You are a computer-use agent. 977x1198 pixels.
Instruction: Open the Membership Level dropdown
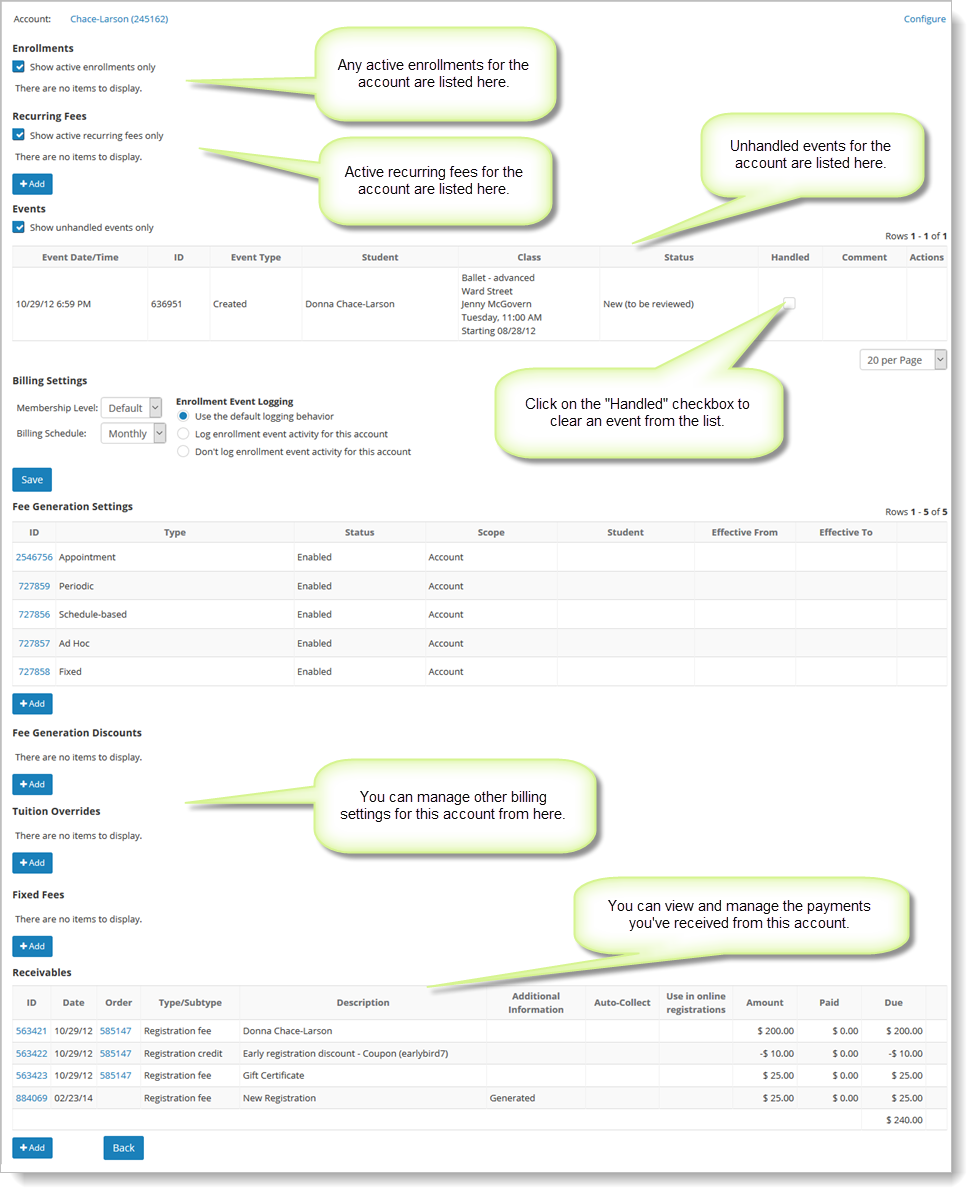click(x=131, y=408)
